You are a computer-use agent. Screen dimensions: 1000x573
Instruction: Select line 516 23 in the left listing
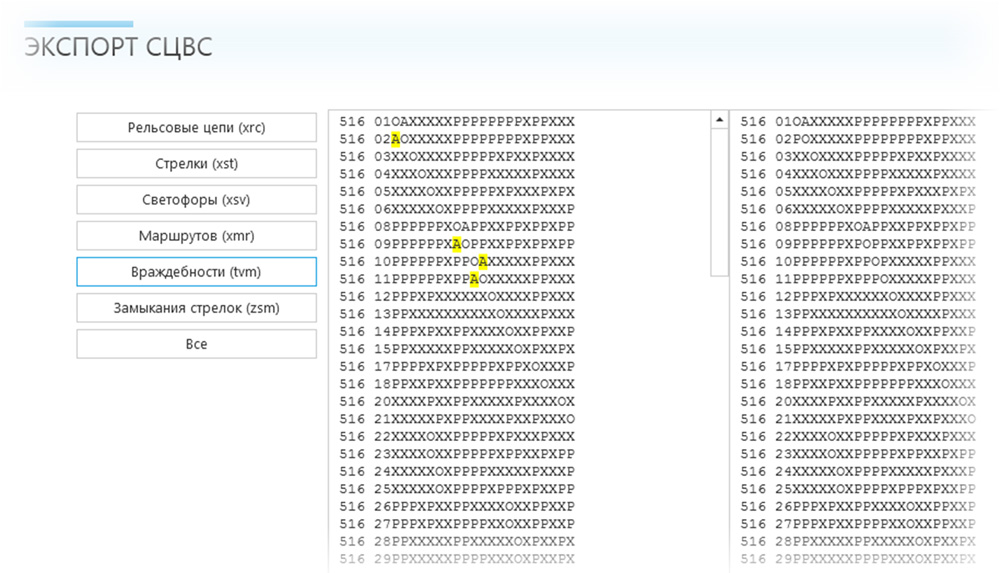(x=457, y=454)
